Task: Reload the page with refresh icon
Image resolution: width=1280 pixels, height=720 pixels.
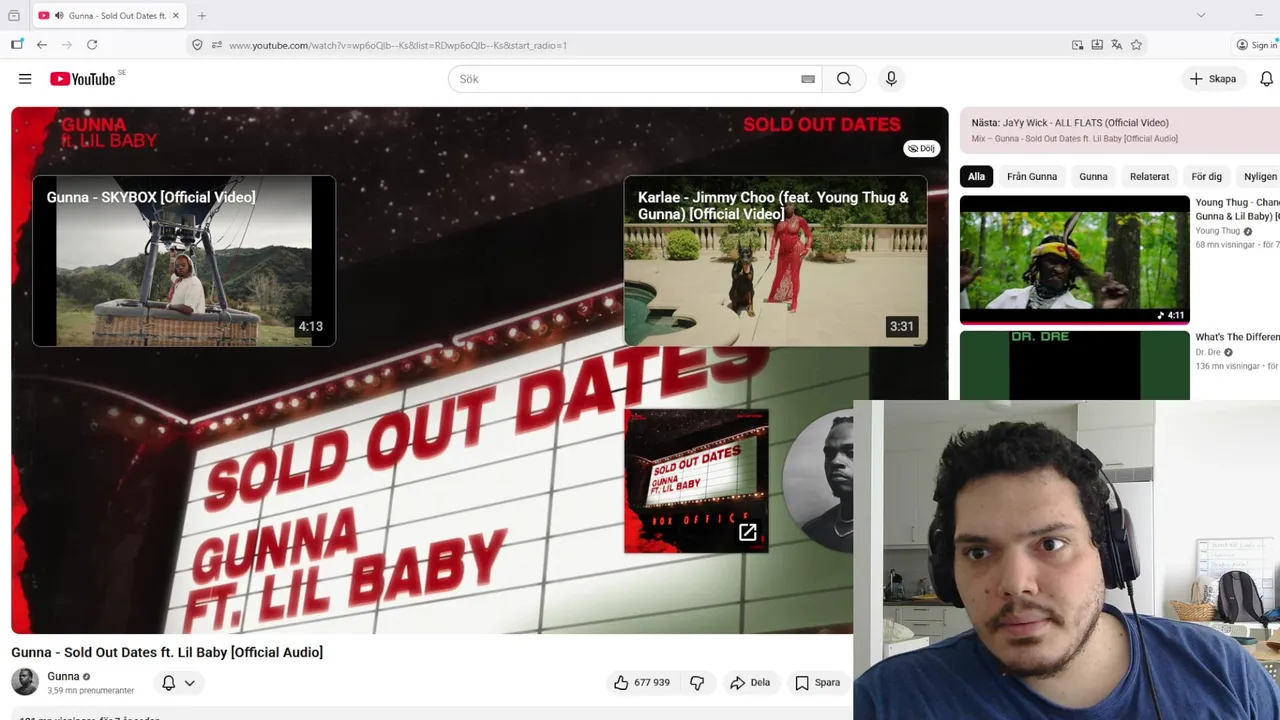Action: [x=92, y=45]
